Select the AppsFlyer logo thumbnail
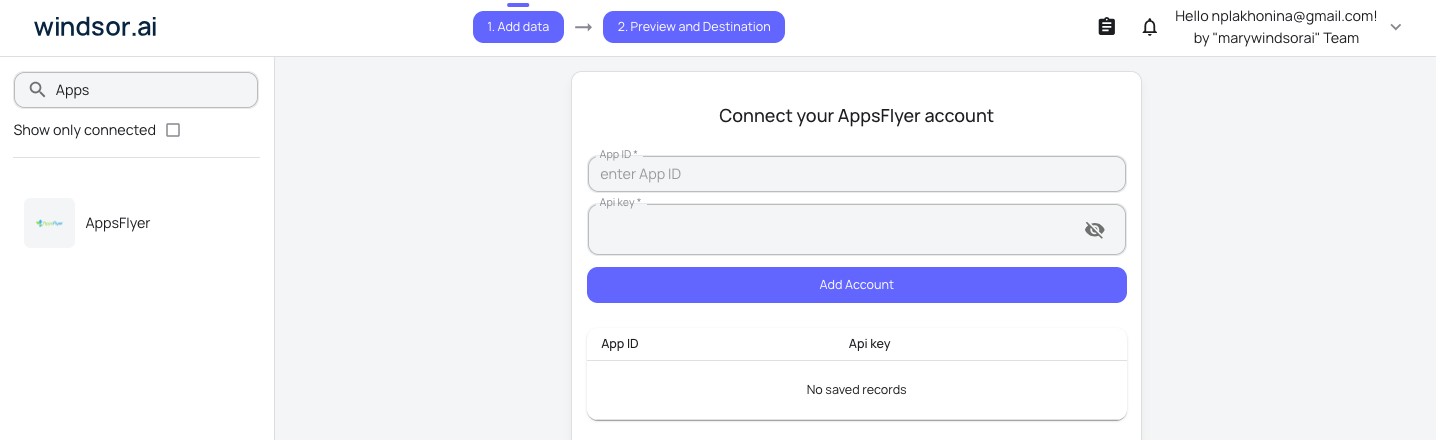 pos(49,223)
